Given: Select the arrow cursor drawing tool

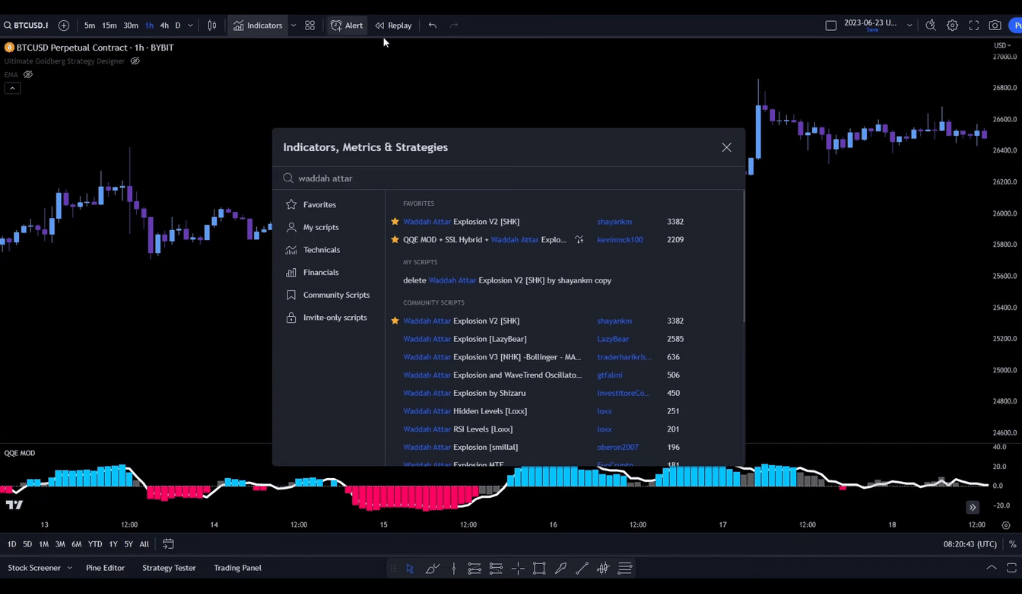Looking at the screenshot, I should pos(410,569).
